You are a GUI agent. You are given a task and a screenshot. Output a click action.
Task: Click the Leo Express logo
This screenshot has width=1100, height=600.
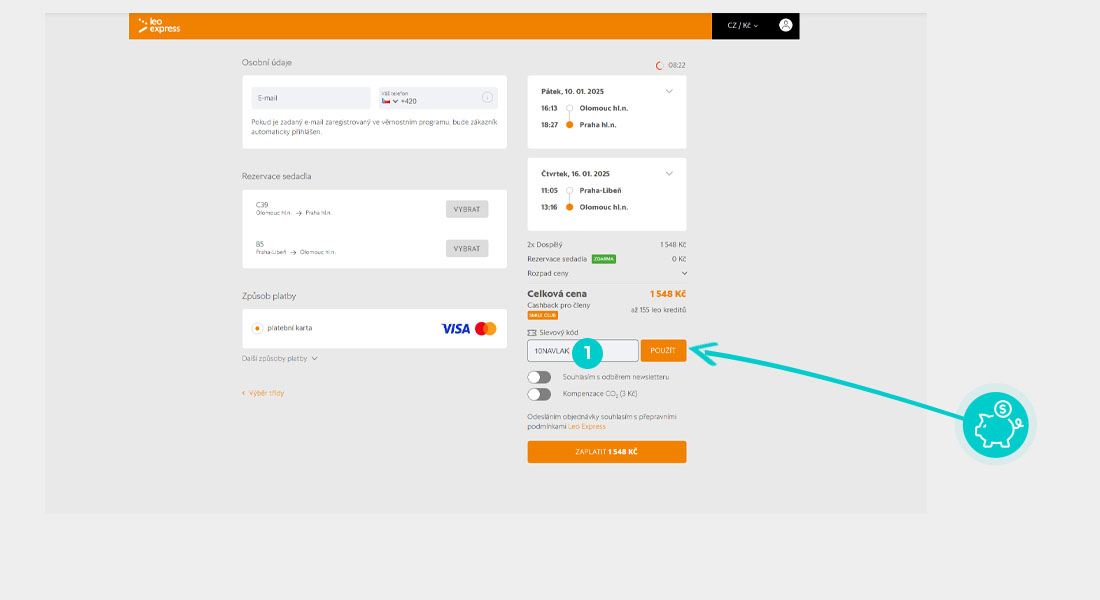[x=159, y=26]
